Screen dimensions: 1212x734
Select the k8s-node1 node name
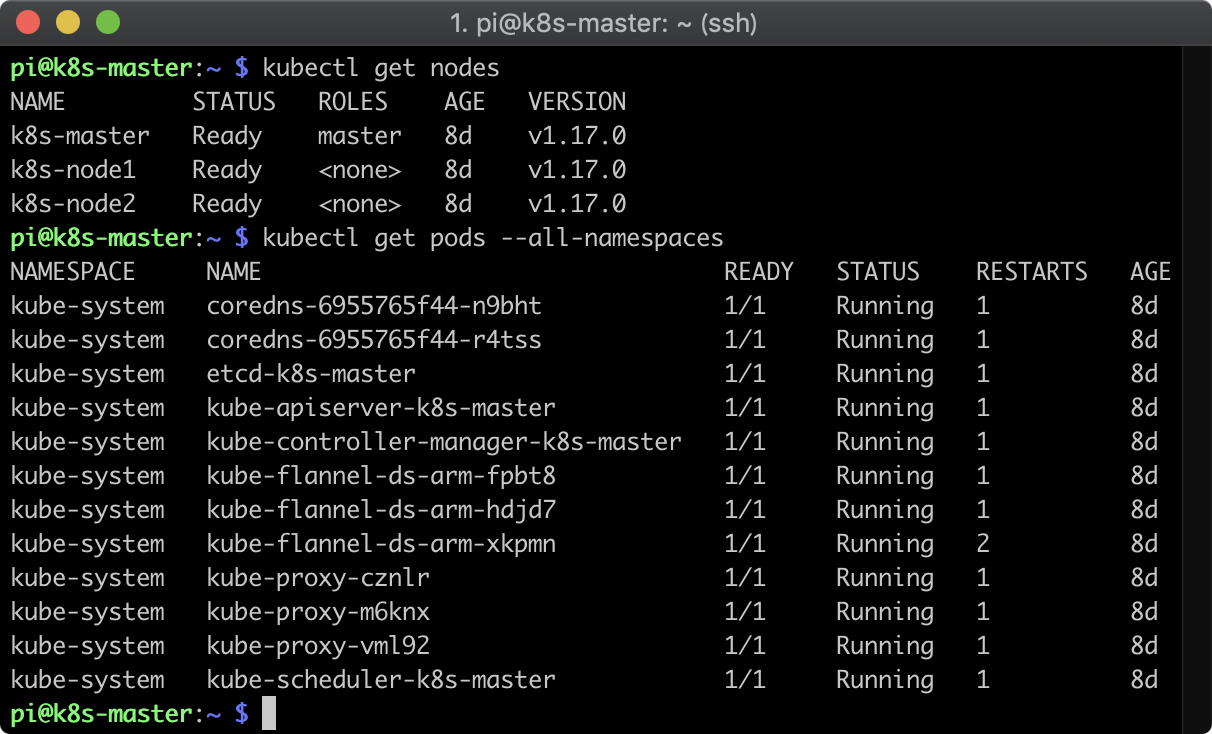pos(73,170)
